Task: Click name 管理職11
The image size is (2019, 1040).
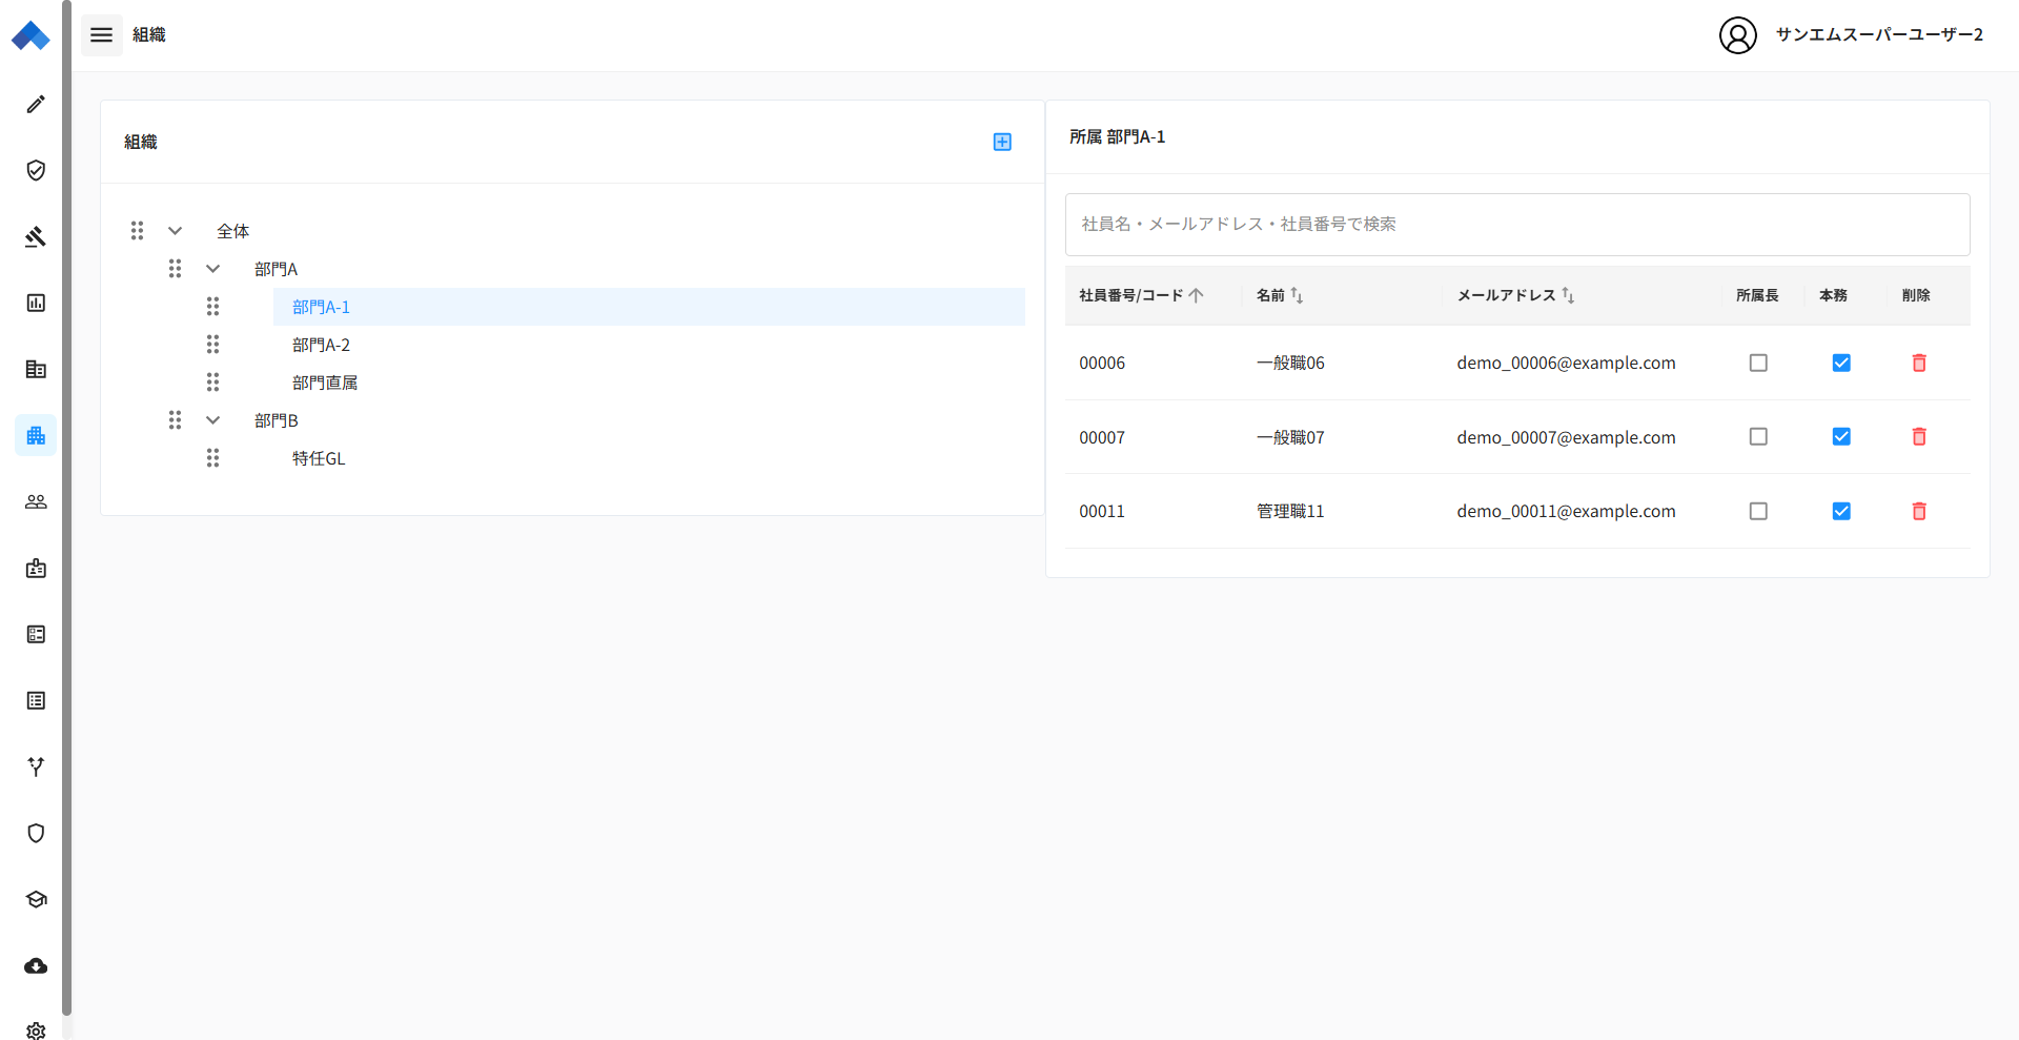Action: [1290, 511]
